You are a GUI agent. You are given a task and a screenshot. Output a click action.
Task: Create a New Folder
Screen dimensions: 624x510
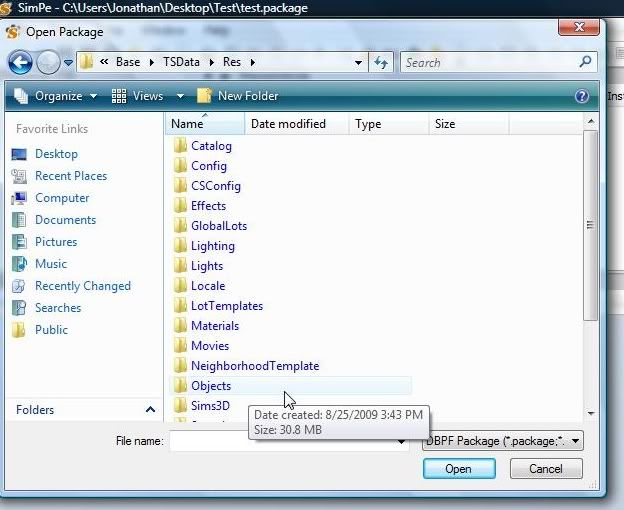click(238, 96)
